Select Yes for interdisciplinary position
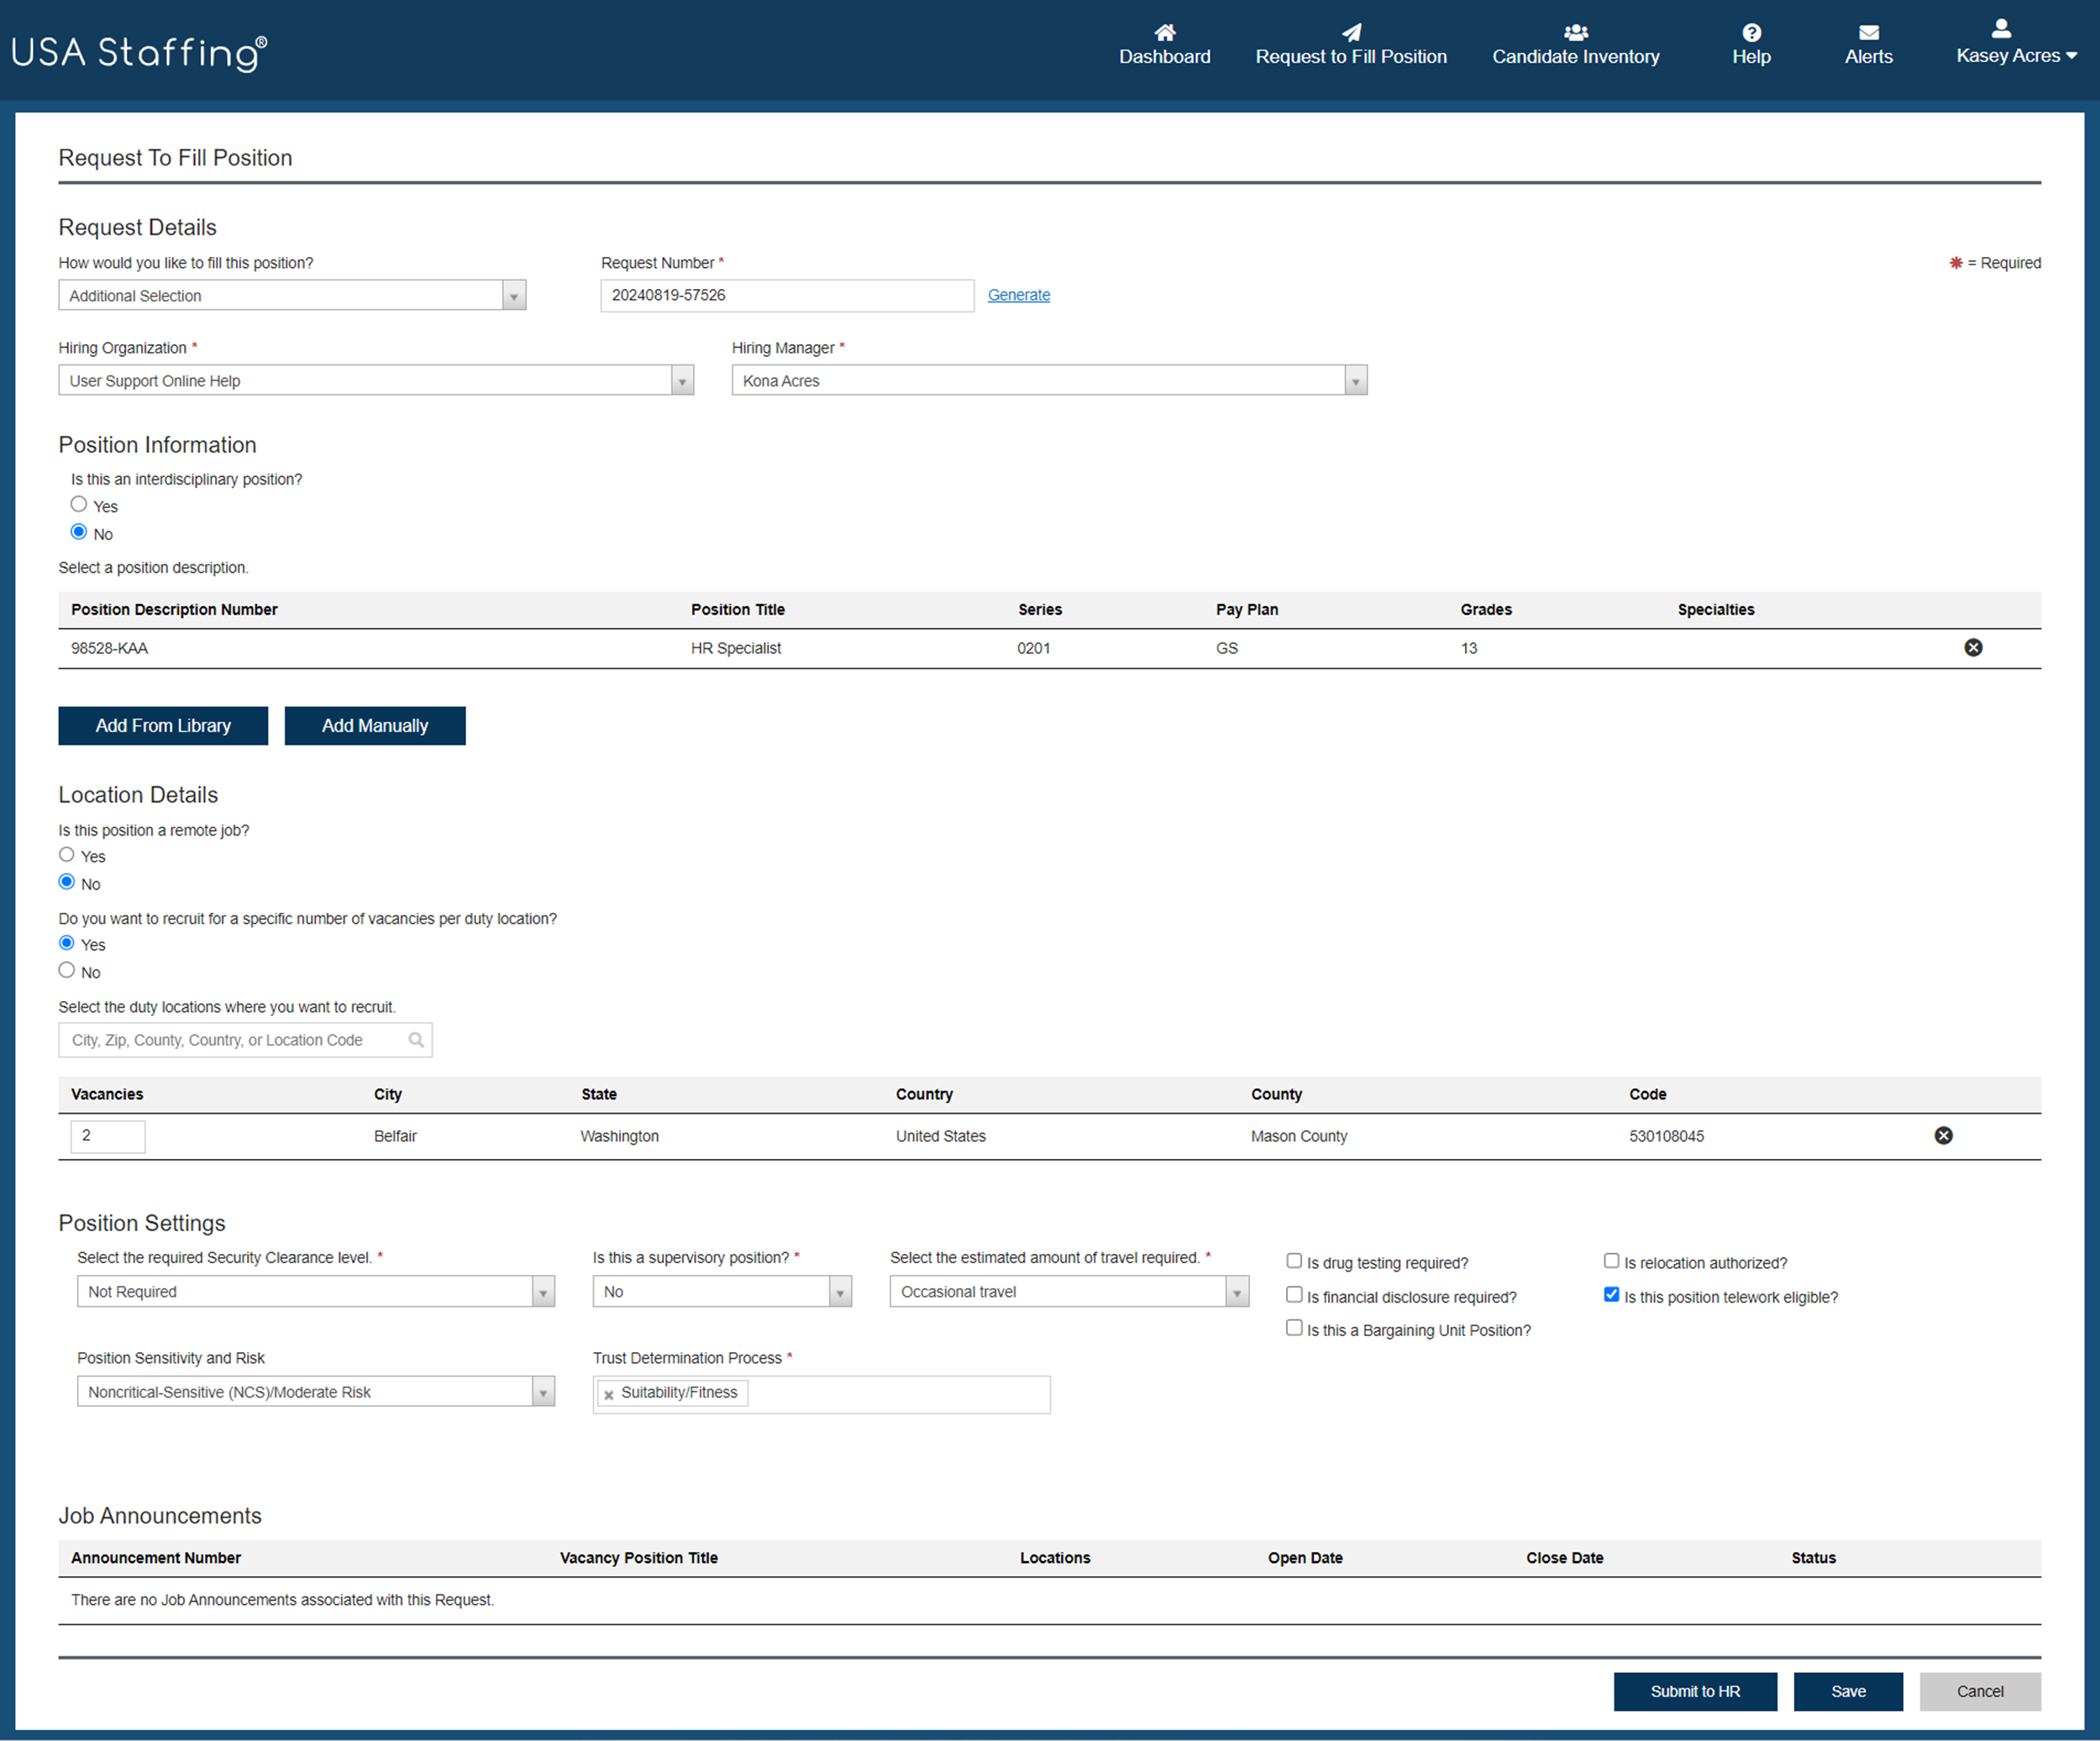The height and width of the screenshot is (1741, 2100). [x=79, y=504]
